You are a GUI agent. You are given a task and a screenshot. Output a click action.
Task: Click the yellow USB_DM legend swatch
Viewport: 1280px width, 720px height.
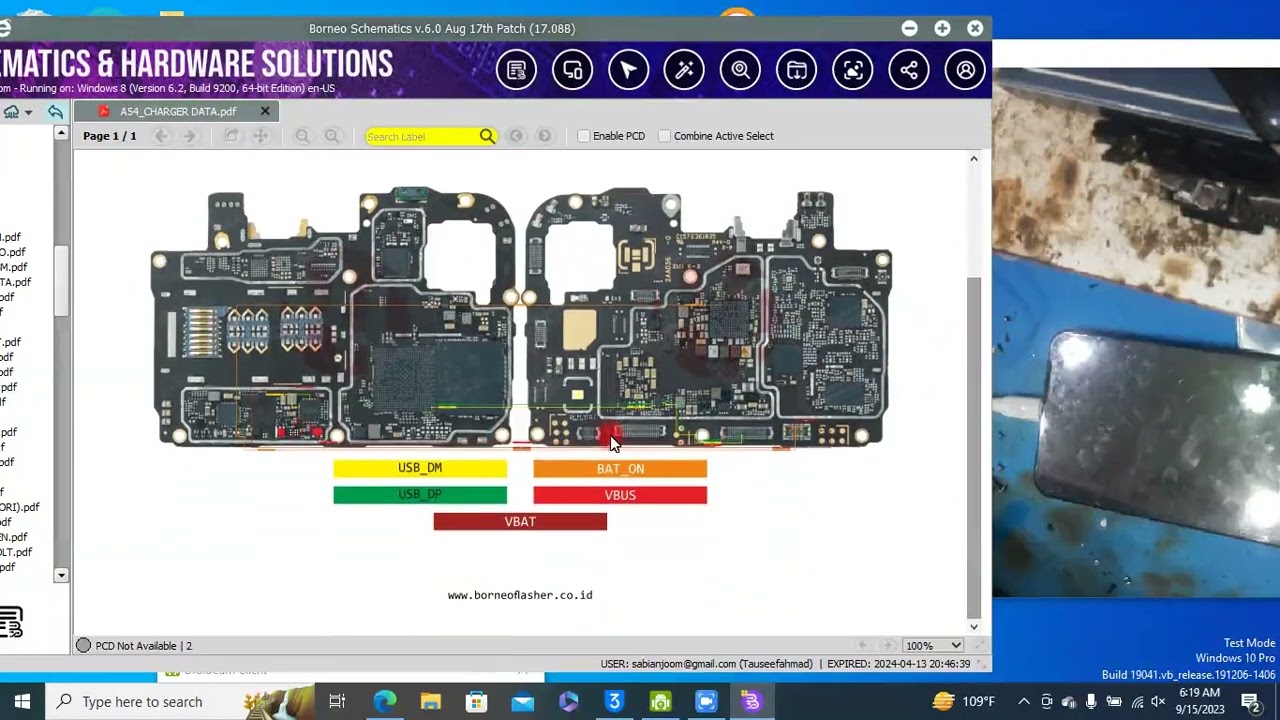[420, 468]
